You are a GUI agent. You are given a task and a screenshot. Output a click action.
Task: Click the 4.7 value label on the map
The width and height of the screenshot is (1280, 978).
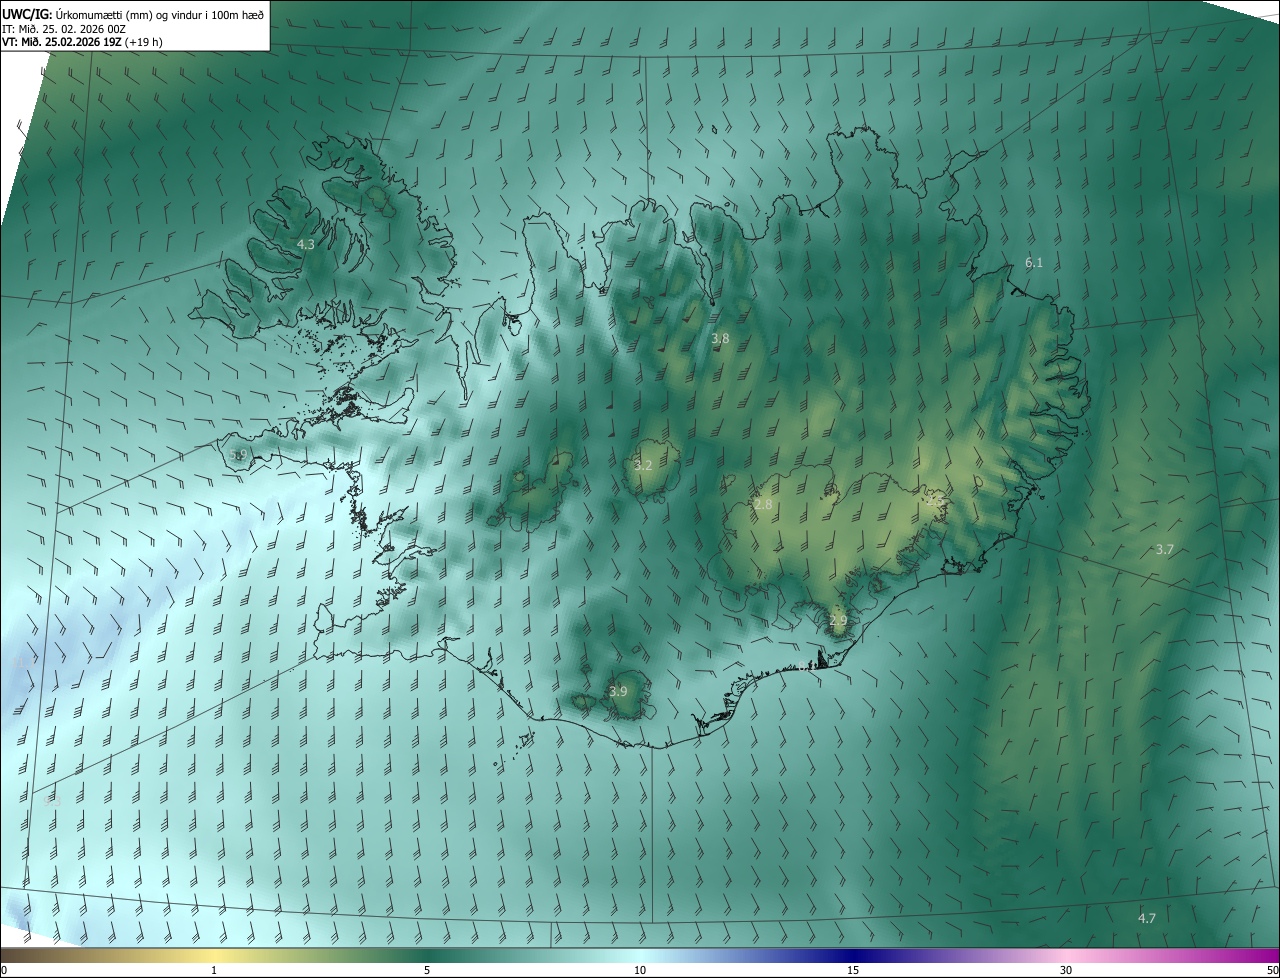pos(1147,918)
